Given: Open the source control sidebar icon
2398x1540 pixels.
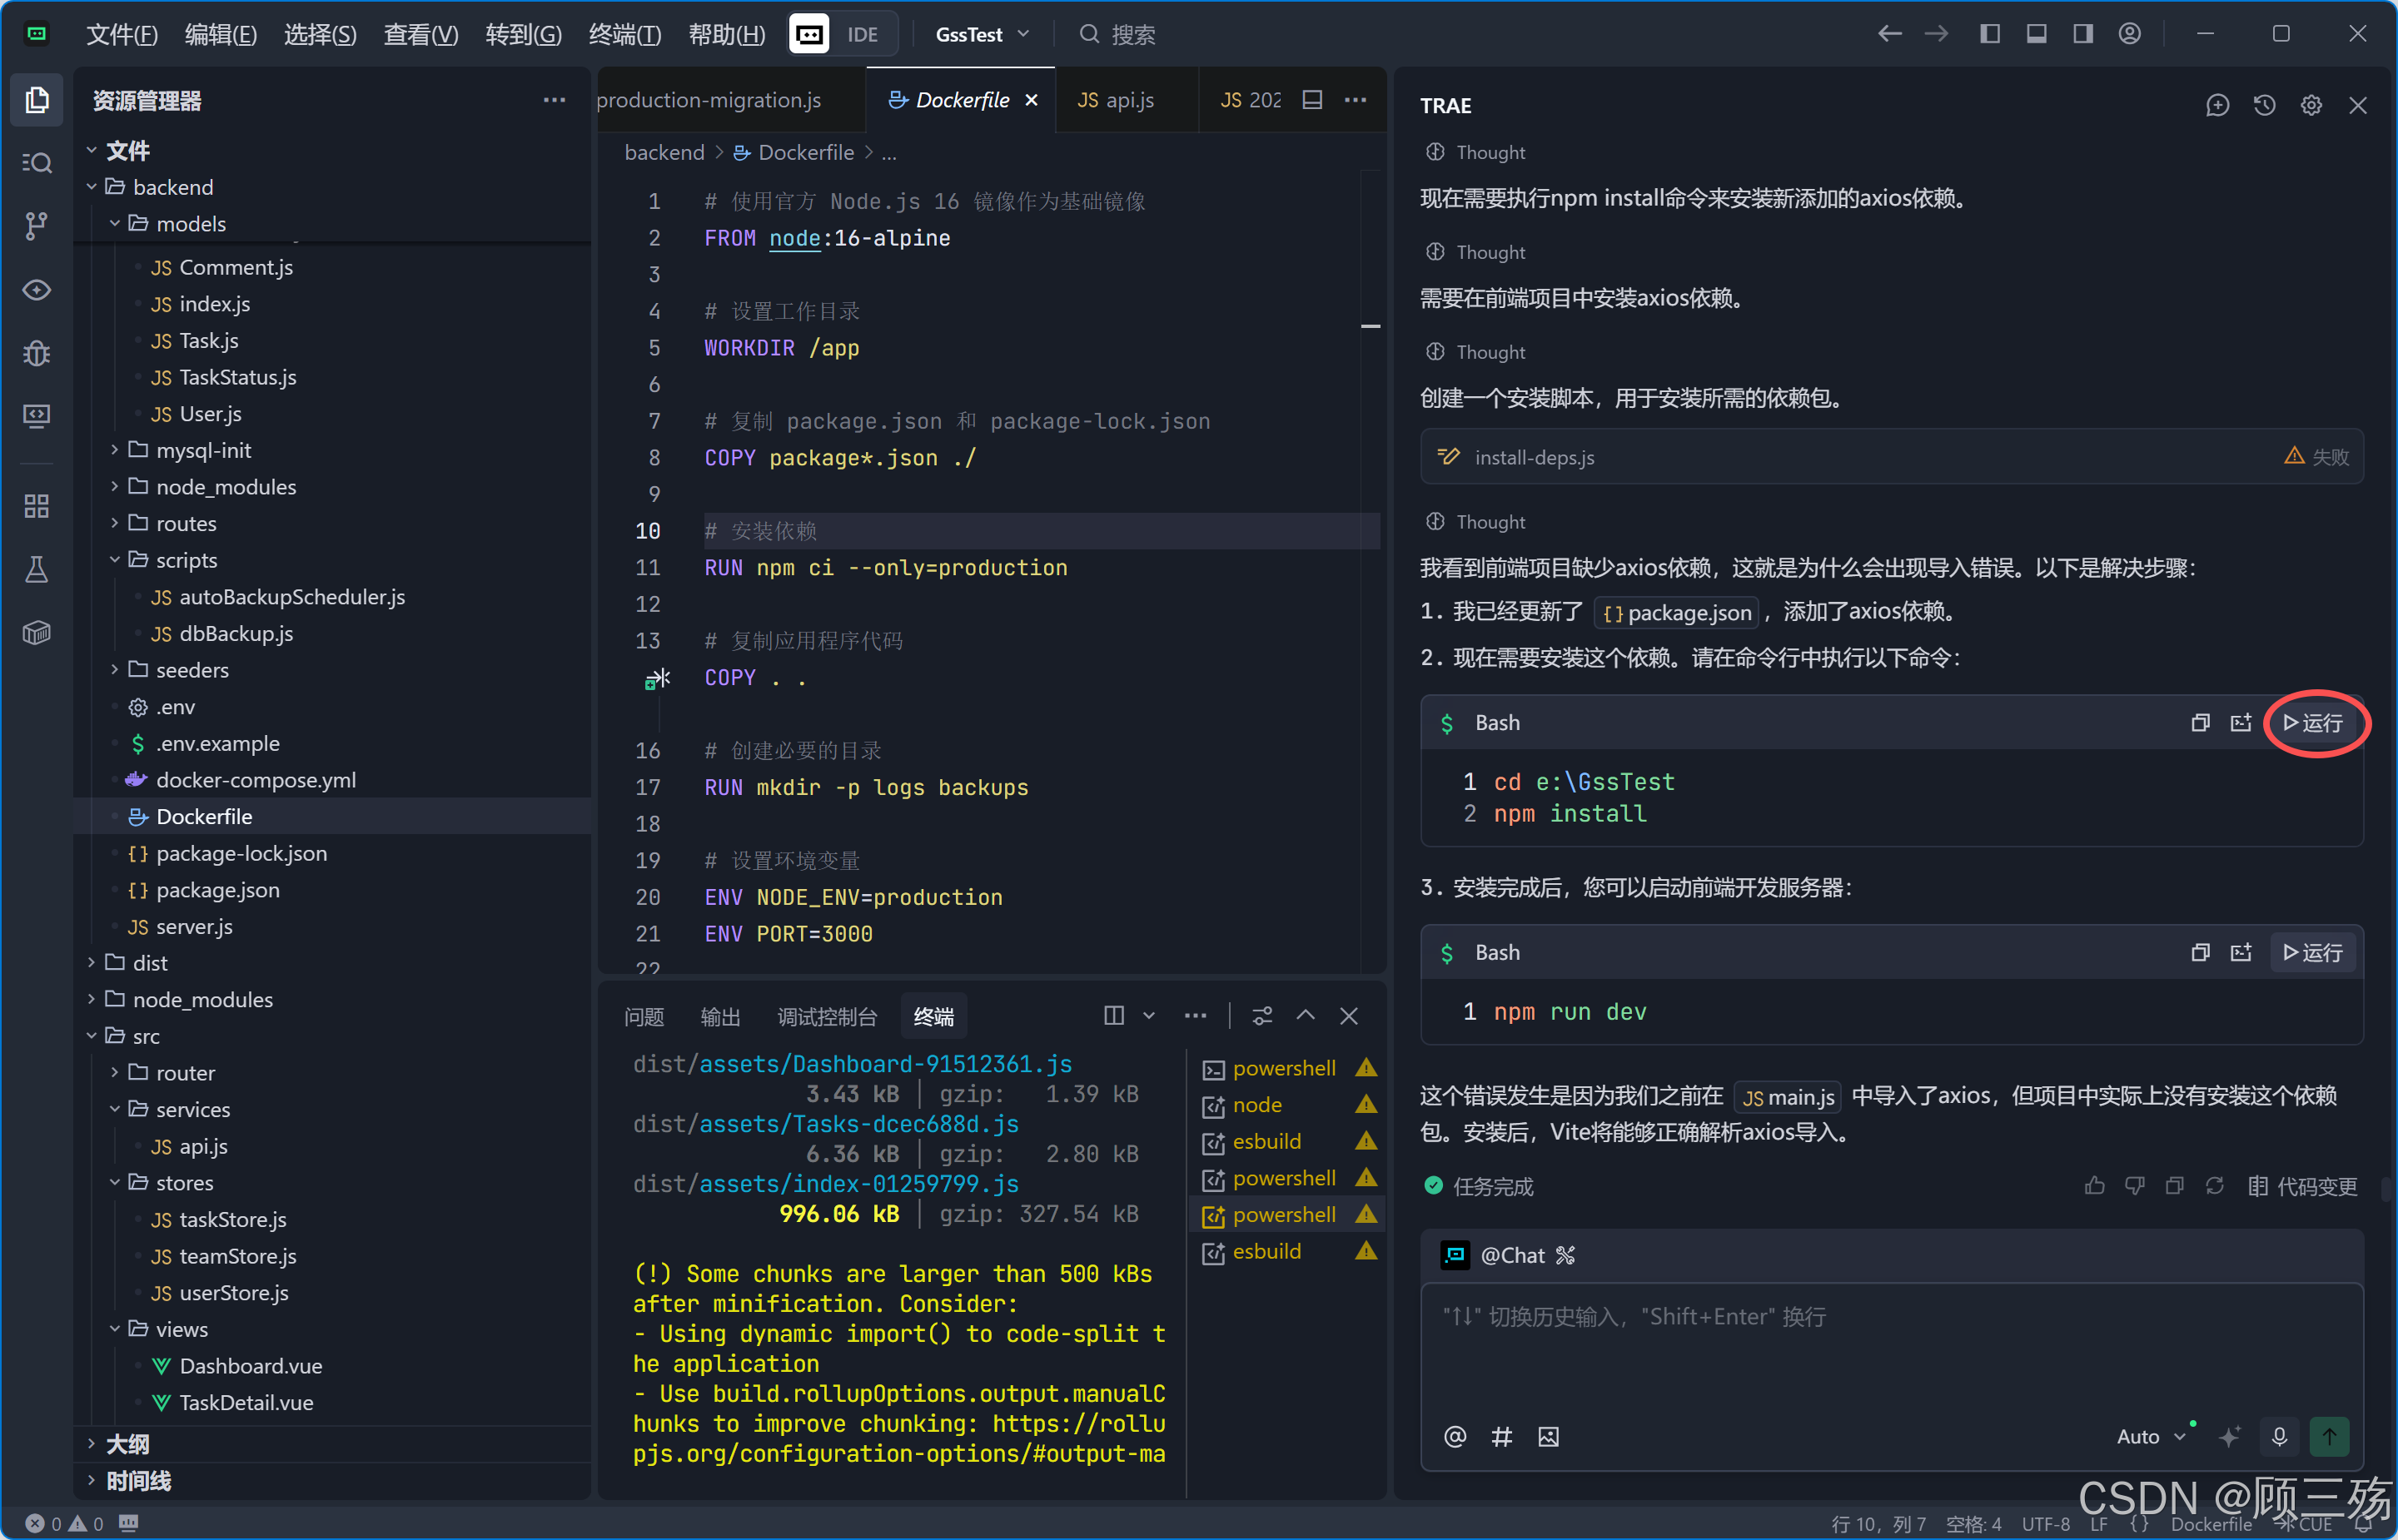Looking at the screenshot, I should click(36, 226).
